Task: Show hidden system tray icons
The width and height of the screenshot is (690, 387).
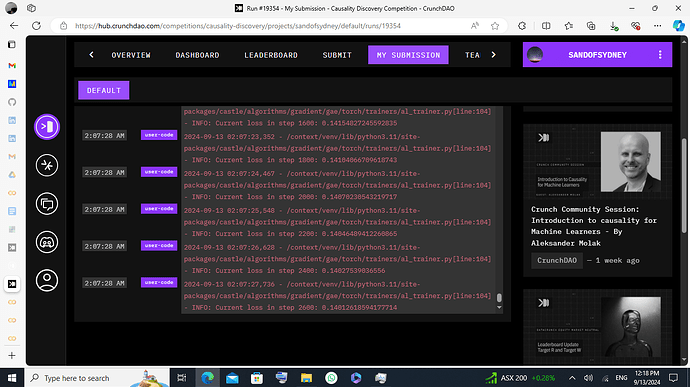Action: (x=572, y=378)
